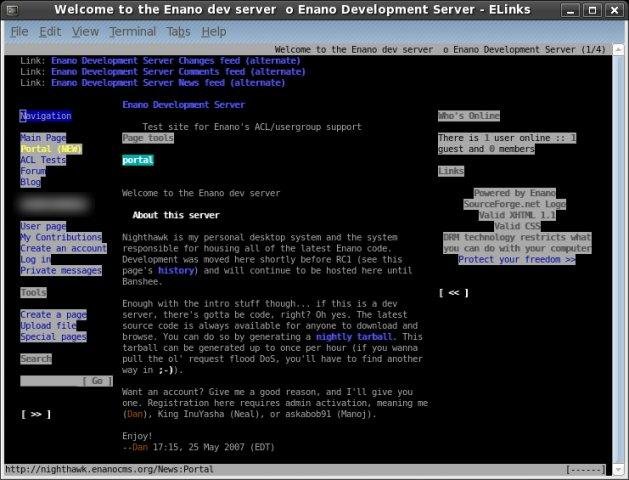
Task: Click the Log in link
Action: click(35, 259)
